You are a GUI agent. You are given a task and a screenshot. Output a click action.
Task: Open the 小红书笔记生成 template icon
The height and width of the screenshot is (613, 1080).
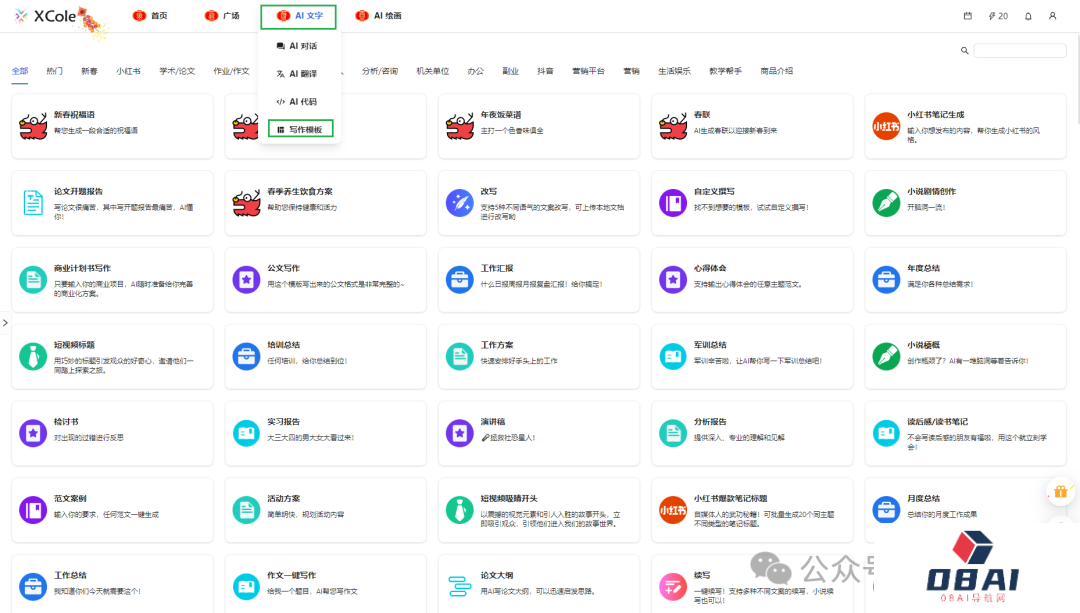(885, 126)
